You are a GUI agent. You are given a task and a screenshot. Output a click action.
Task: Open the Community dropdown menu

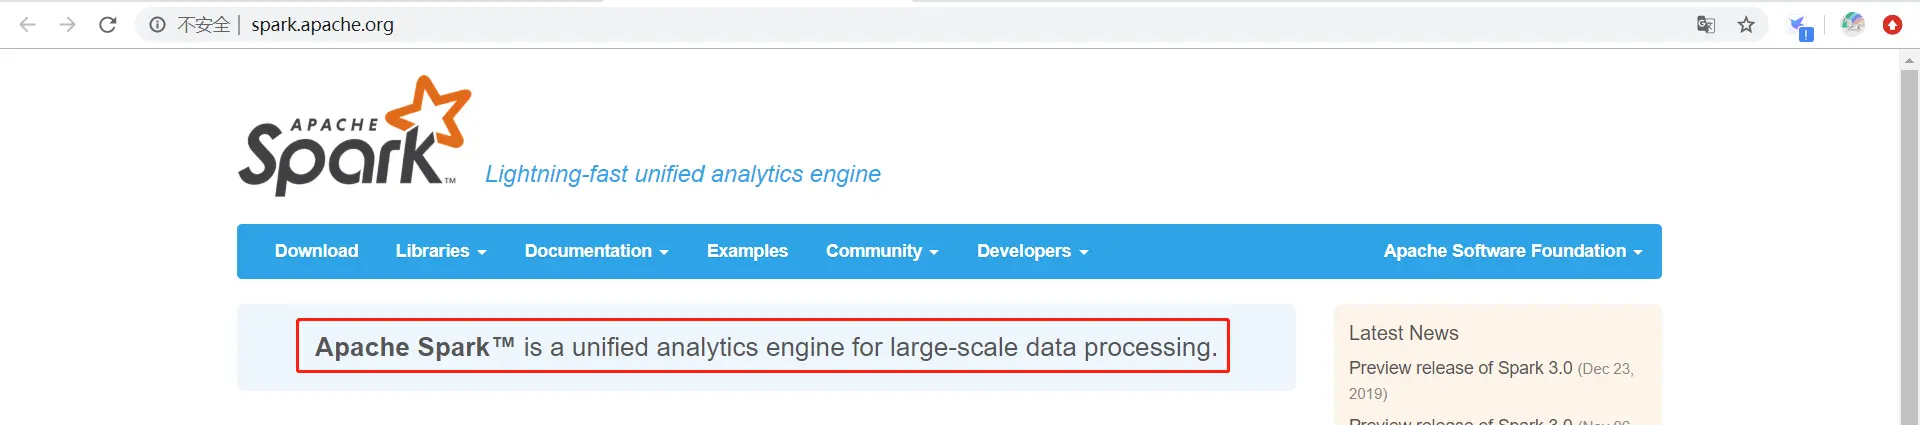pyautogui.click(x=882, y=251)
